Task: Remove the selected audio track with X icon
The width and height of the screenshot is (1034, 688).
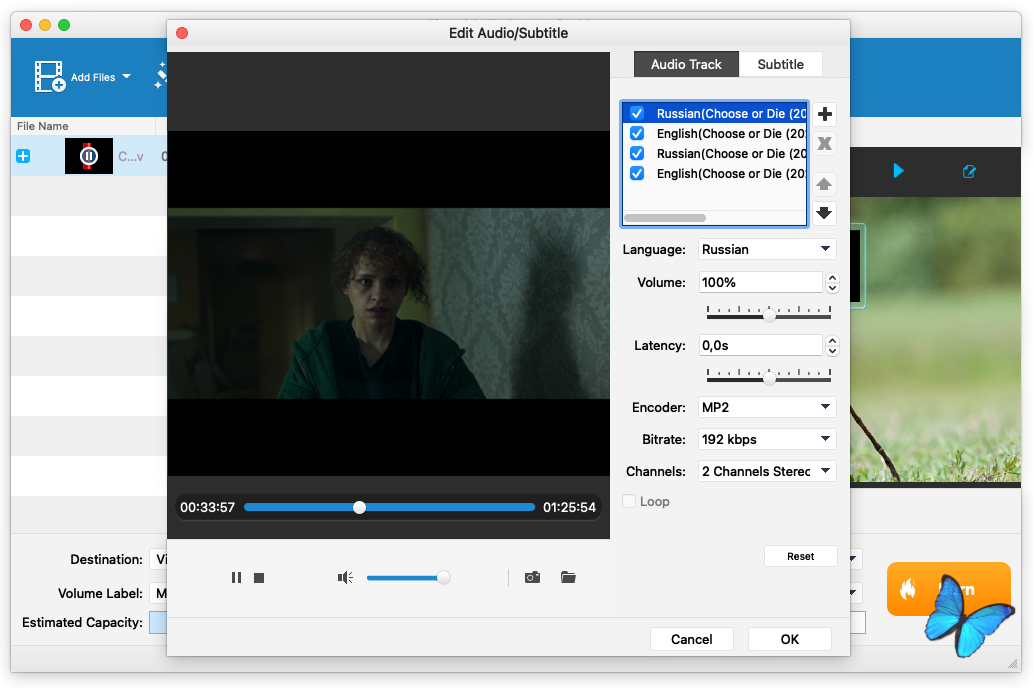Action: point(824,143)
